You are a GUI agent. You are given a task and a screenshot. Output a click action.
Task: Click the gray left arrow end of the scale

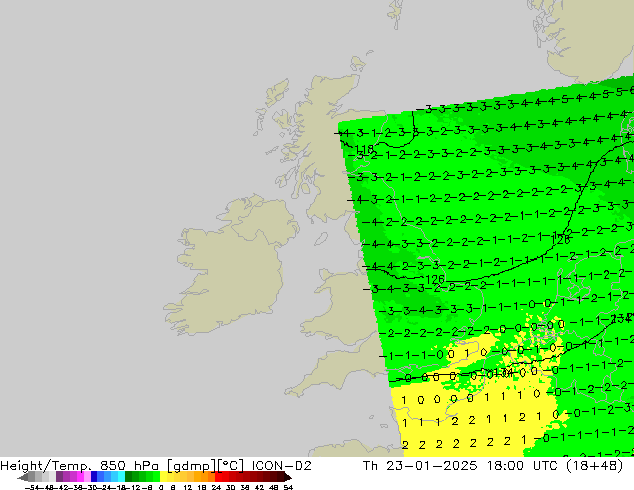pos(23,477)
